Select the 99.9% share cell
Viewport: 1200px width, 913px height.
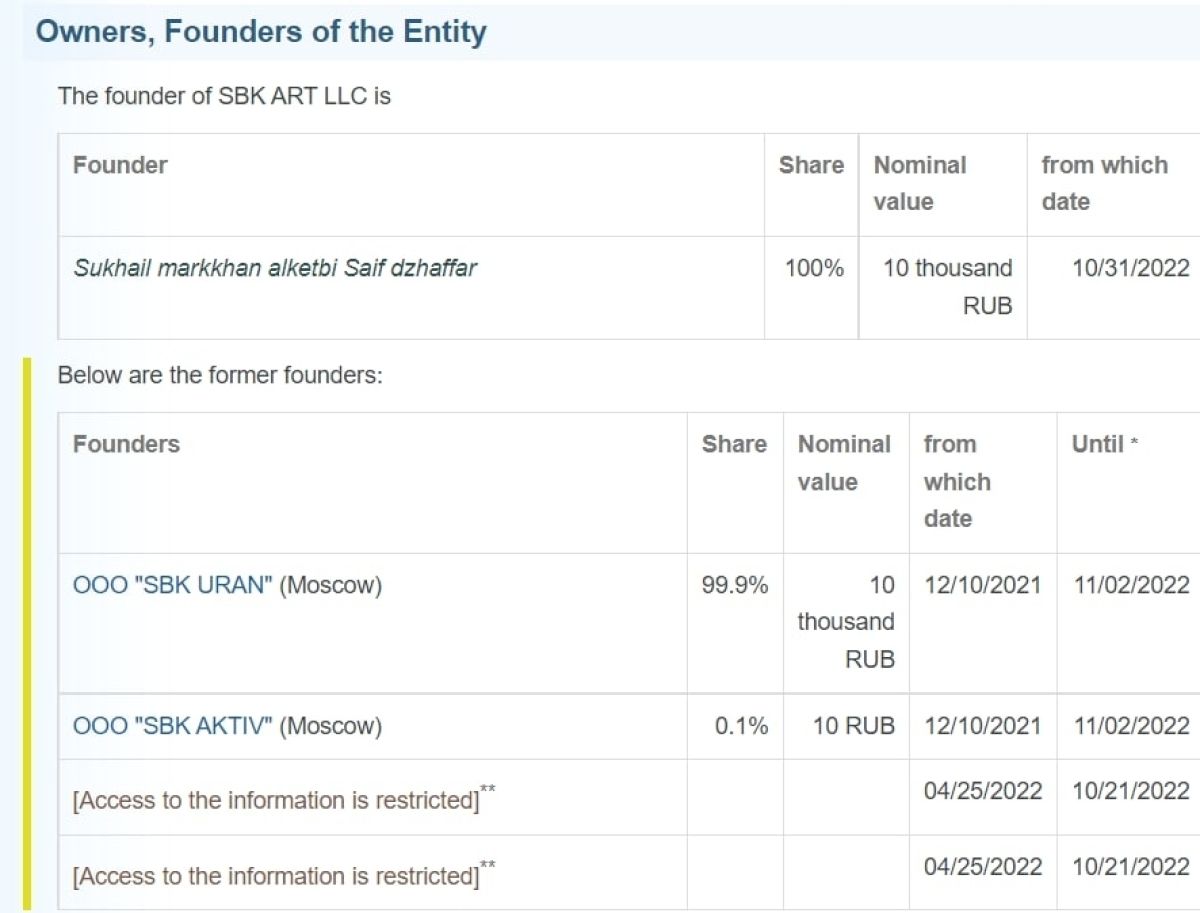tap(735, 585)
